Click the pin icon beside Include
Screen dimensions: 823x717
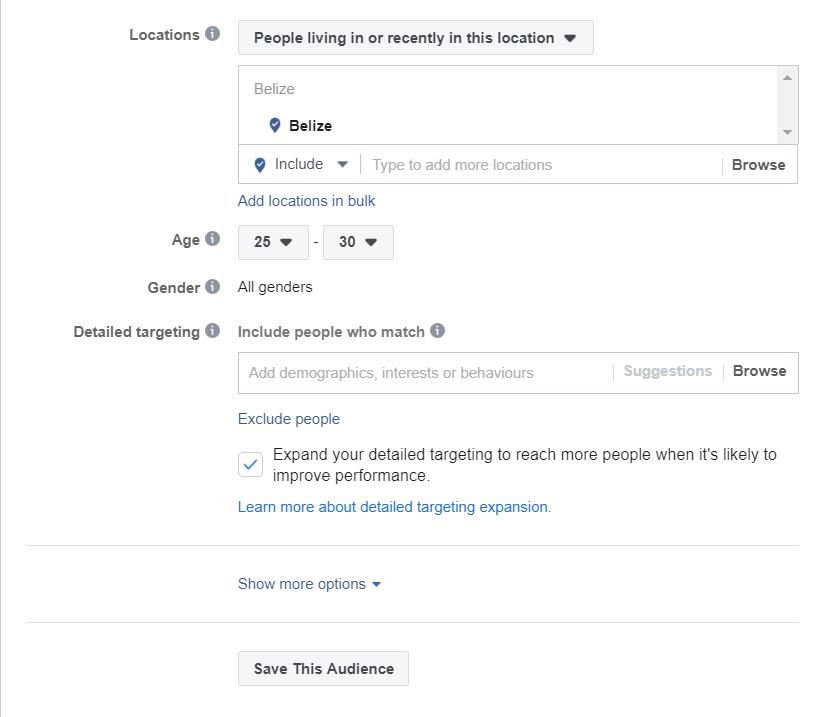click(x=260, y=165)
